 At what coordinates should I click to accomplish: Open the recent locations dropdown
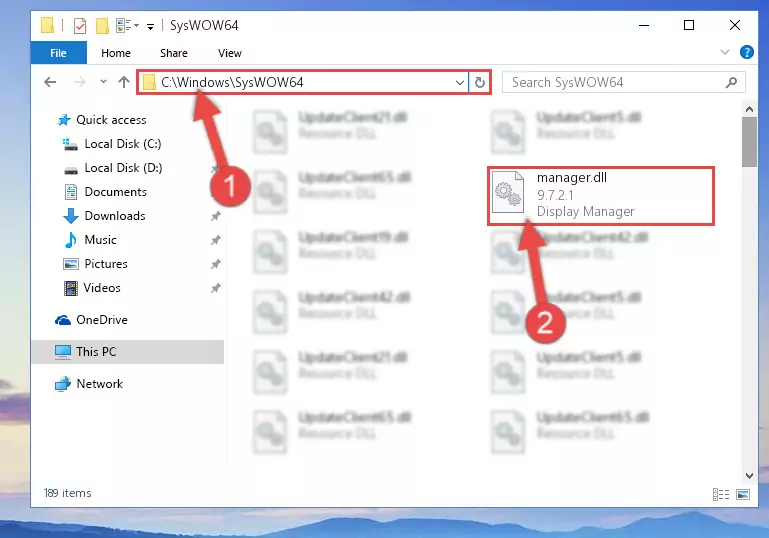(x=103, y=82)
